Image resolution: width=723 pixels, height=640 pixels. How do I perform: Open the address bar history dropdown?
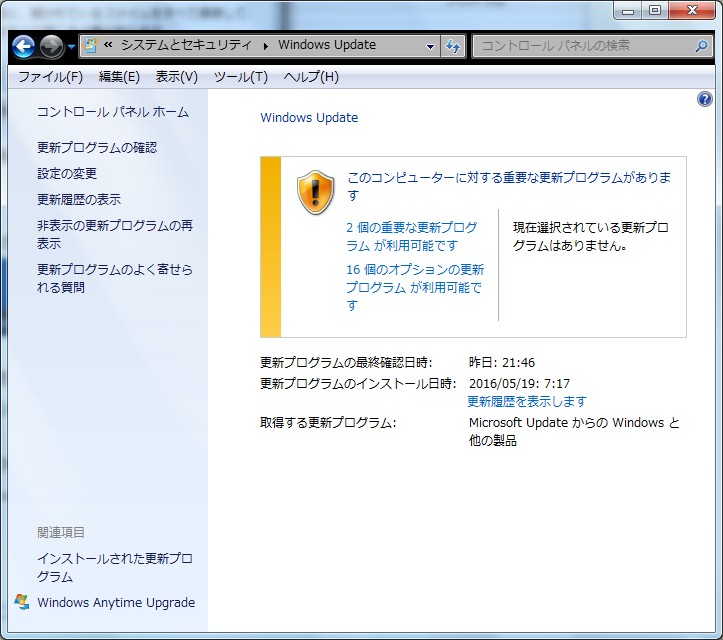430,46
